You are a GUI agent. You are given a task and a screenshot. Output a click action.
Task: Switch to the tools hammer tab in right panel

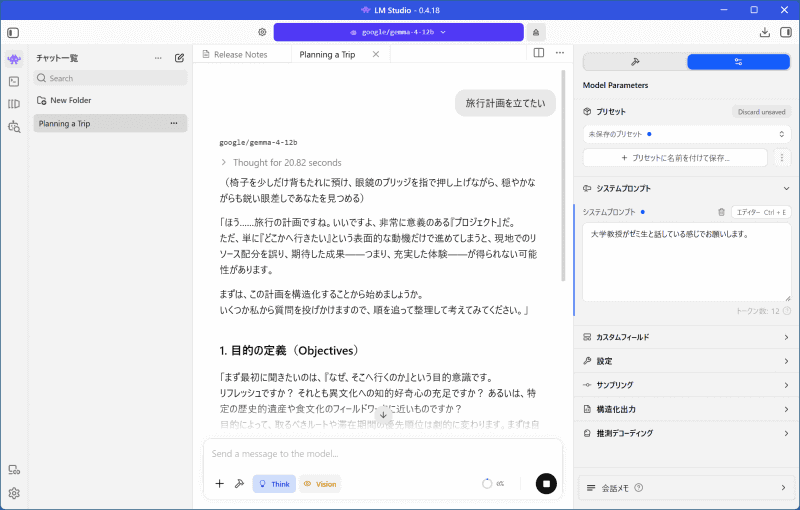[x=635, y=62]
